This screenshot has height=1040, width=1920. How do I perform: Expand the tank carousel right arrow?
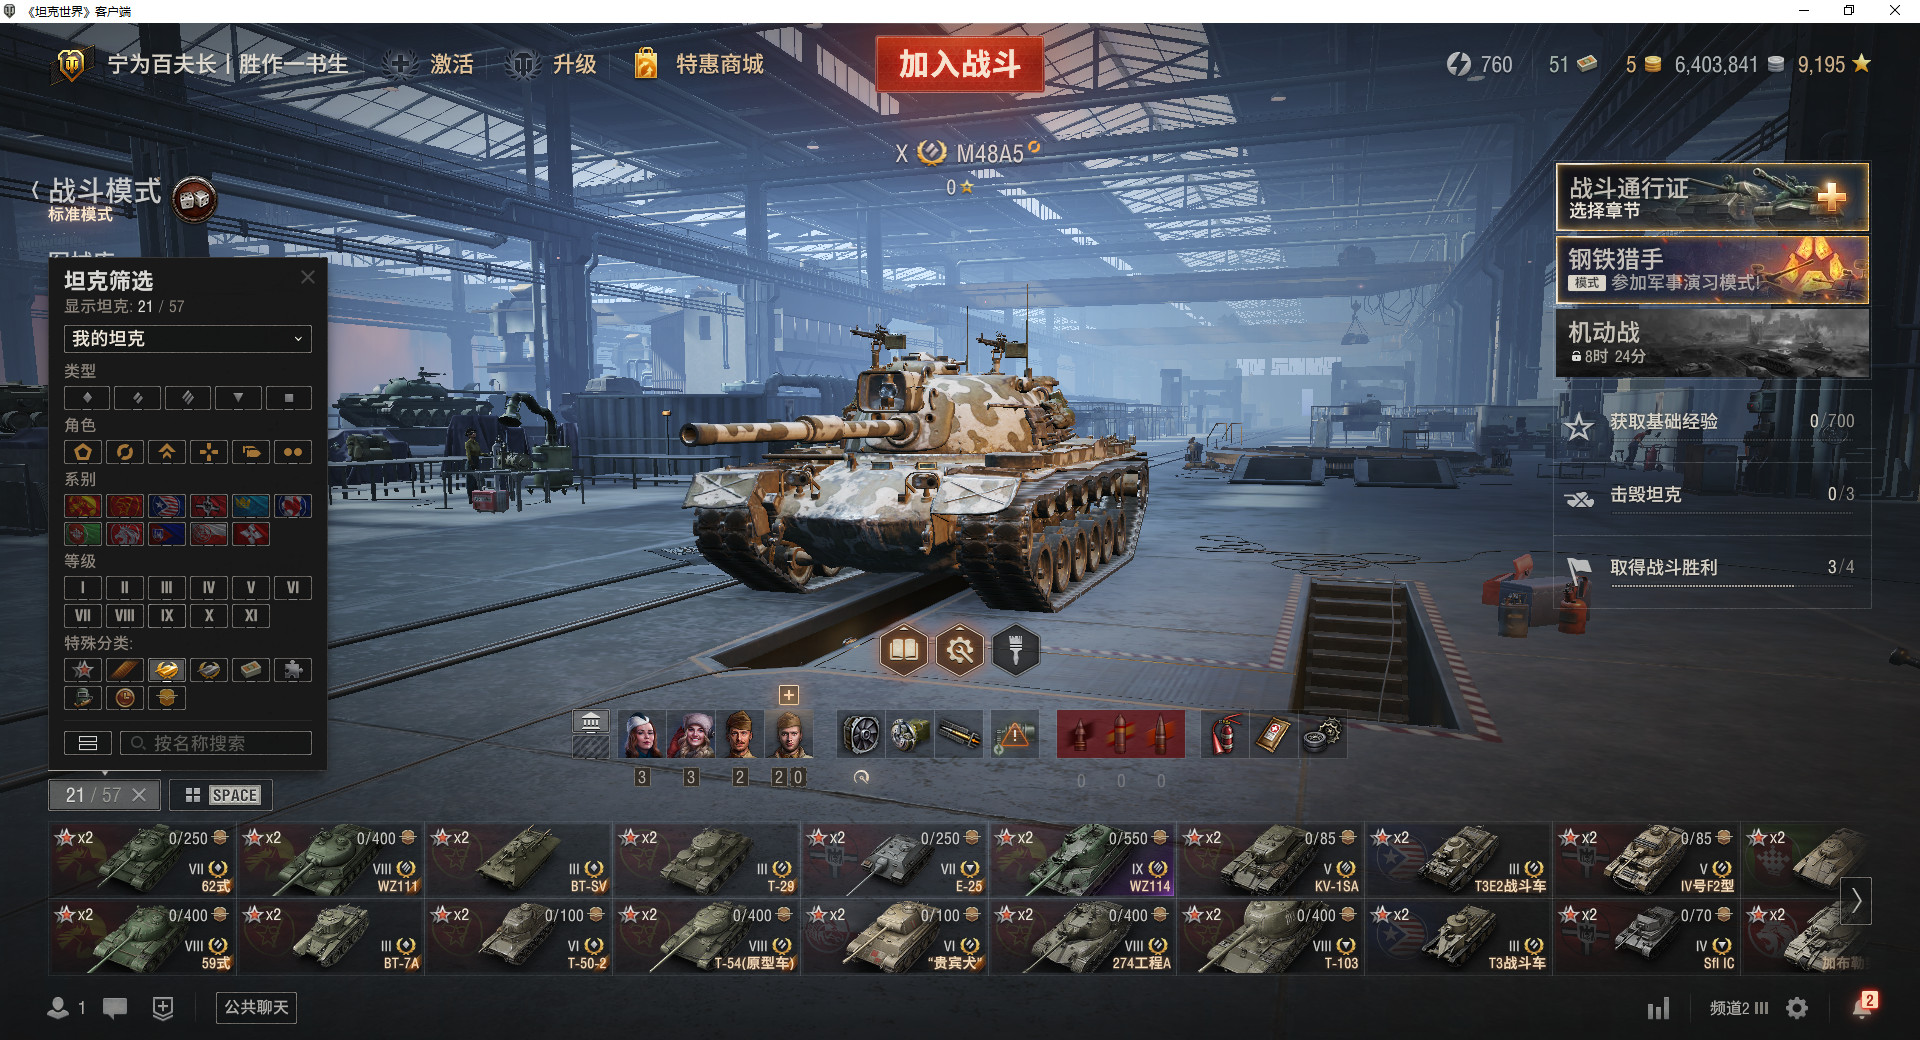pyautogui.click(x=1856, y=901)
